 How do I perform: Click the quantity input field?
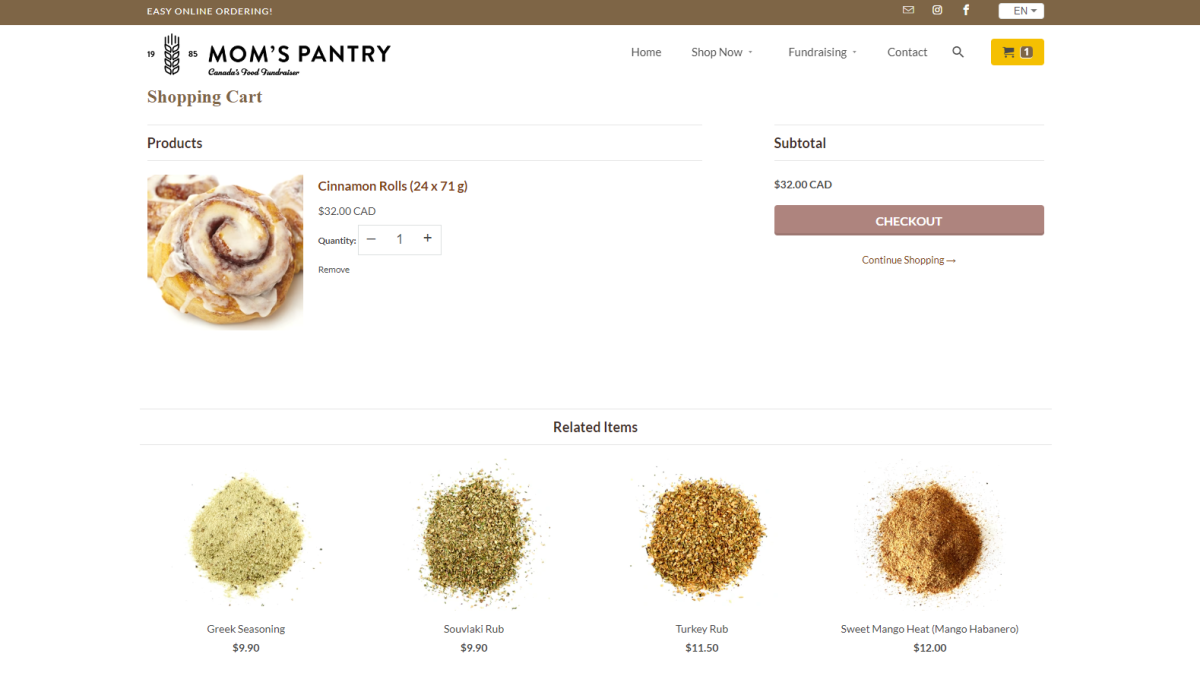399,239
